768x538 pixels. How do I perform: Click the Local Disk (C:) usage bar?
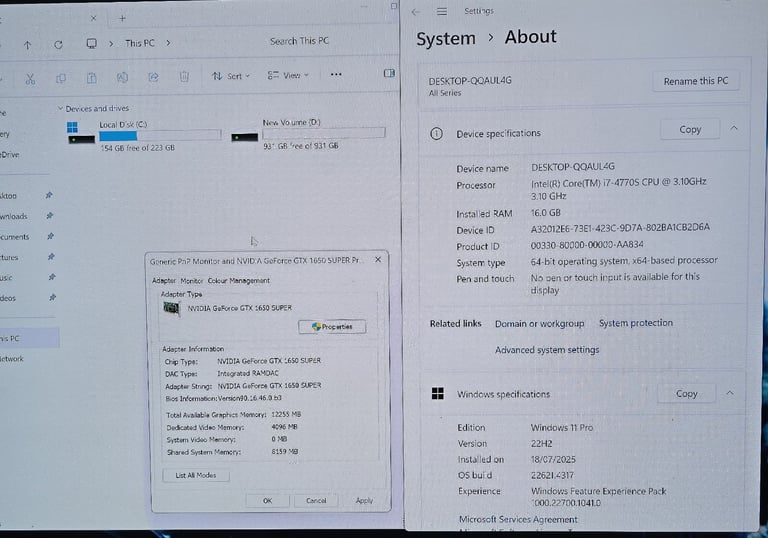click(x=160, y=136)
